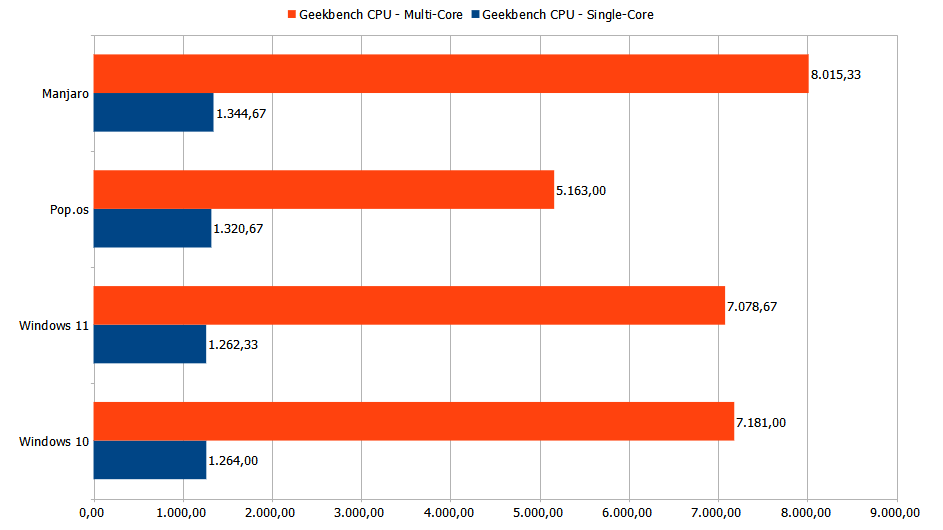Select the Windows 11 Single-Core blue bar

[x=150, y=344]
